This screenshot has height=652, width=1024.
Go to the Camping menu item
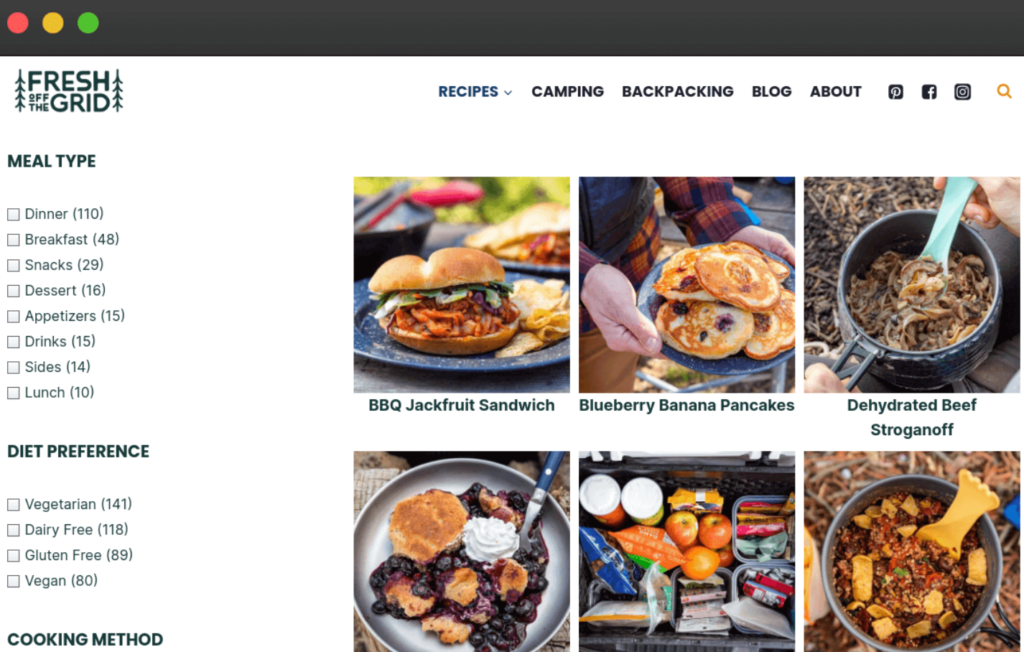[568, 91]
